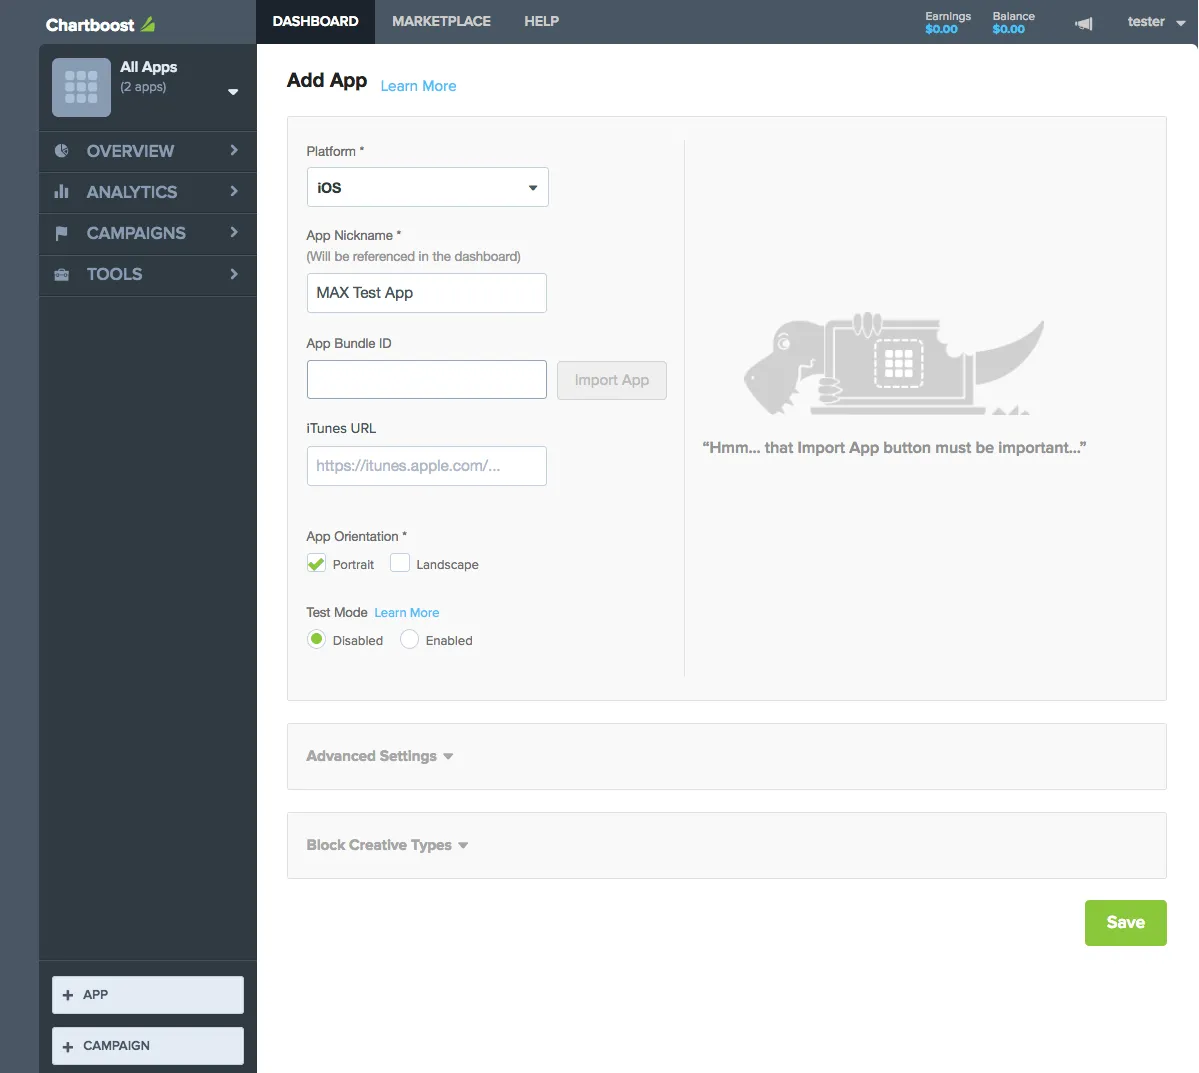Open the Platform iOS dropdown
The height and width of the screenshot is (1073, 1199).
(x=427, y=187)
